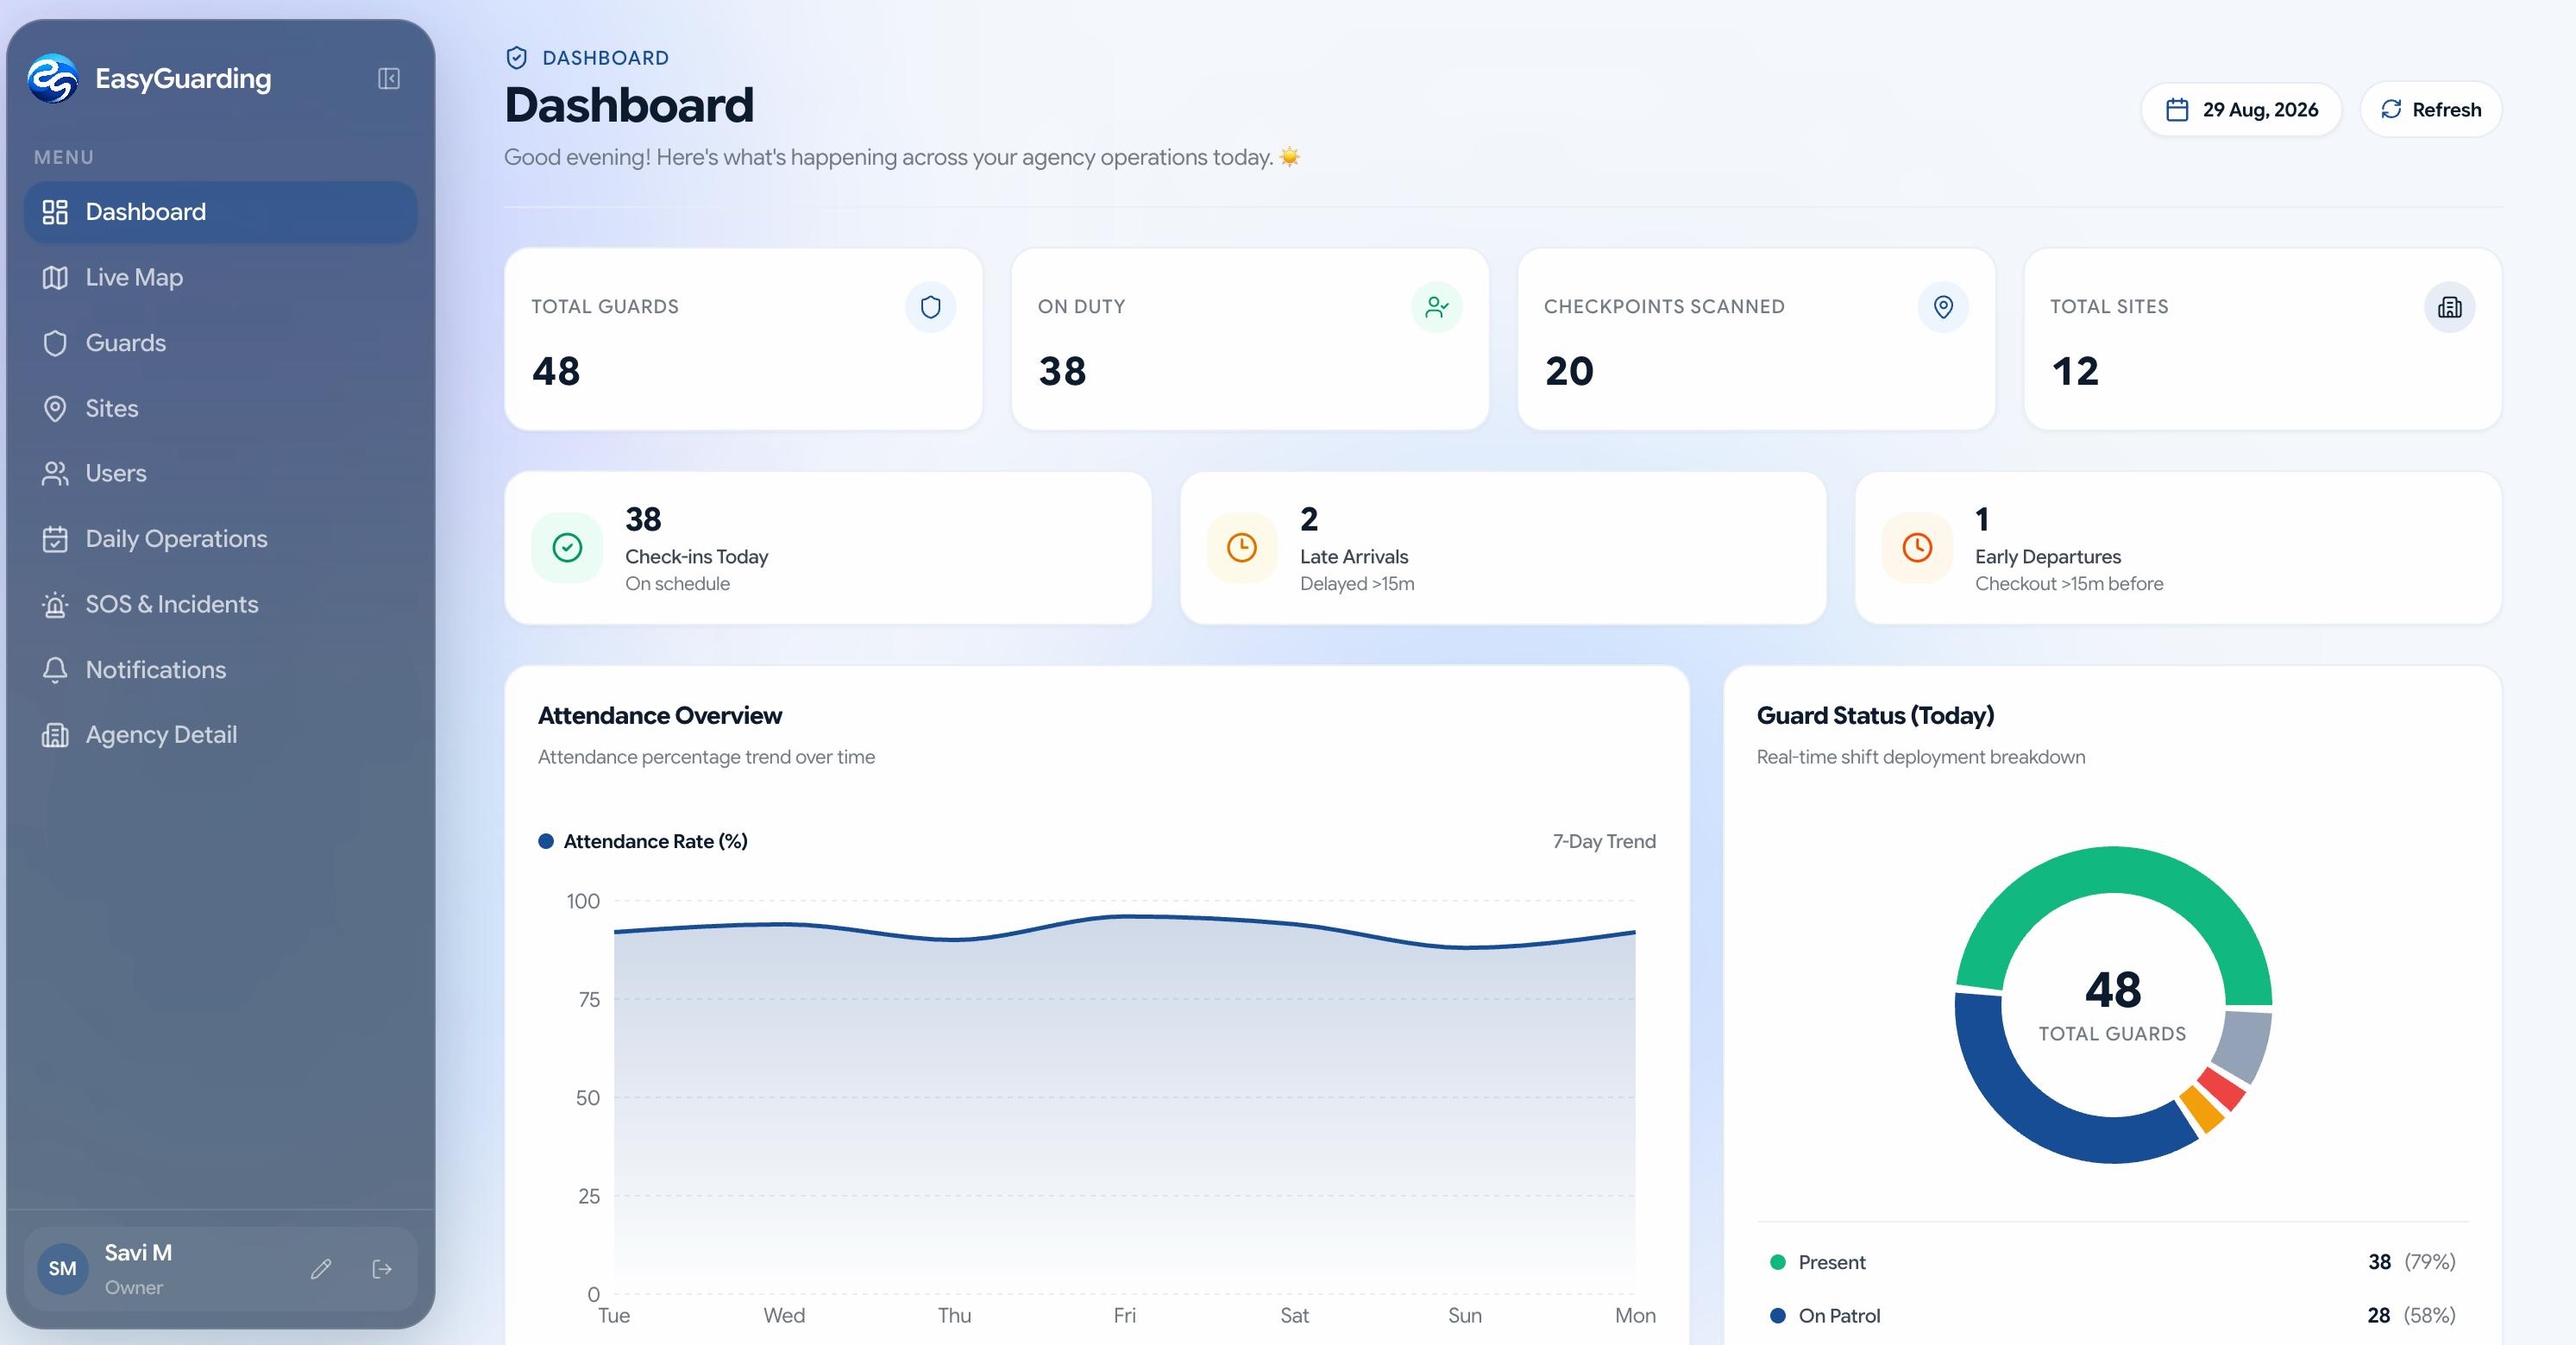The height and width of the screenshot is (1345, 2576).
Task: Click the Late Arrivals card title
Action: pos(1354,557)
